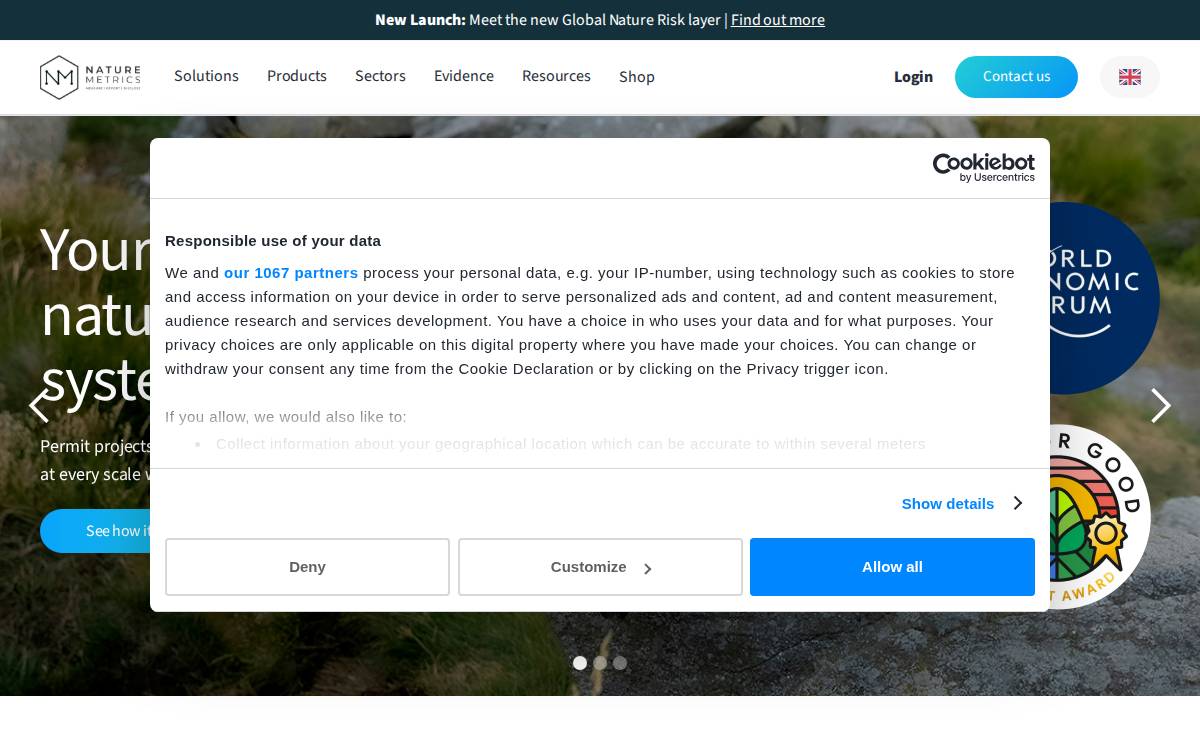This screenshot has width=1200, height=750.
Task: Click the See how it works button
Action: [95, 531]
